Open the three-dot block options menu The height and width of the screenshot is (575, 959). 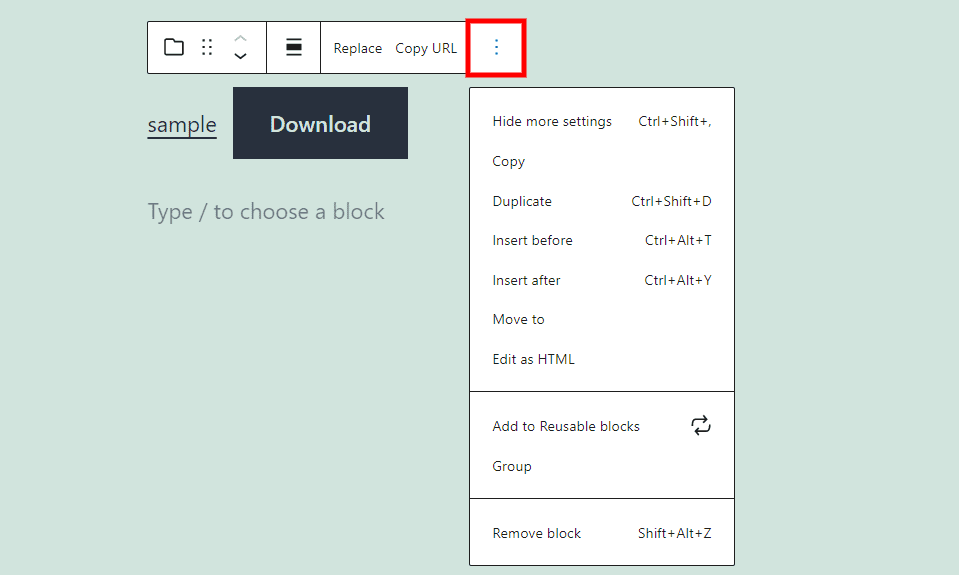click(496, 47)
